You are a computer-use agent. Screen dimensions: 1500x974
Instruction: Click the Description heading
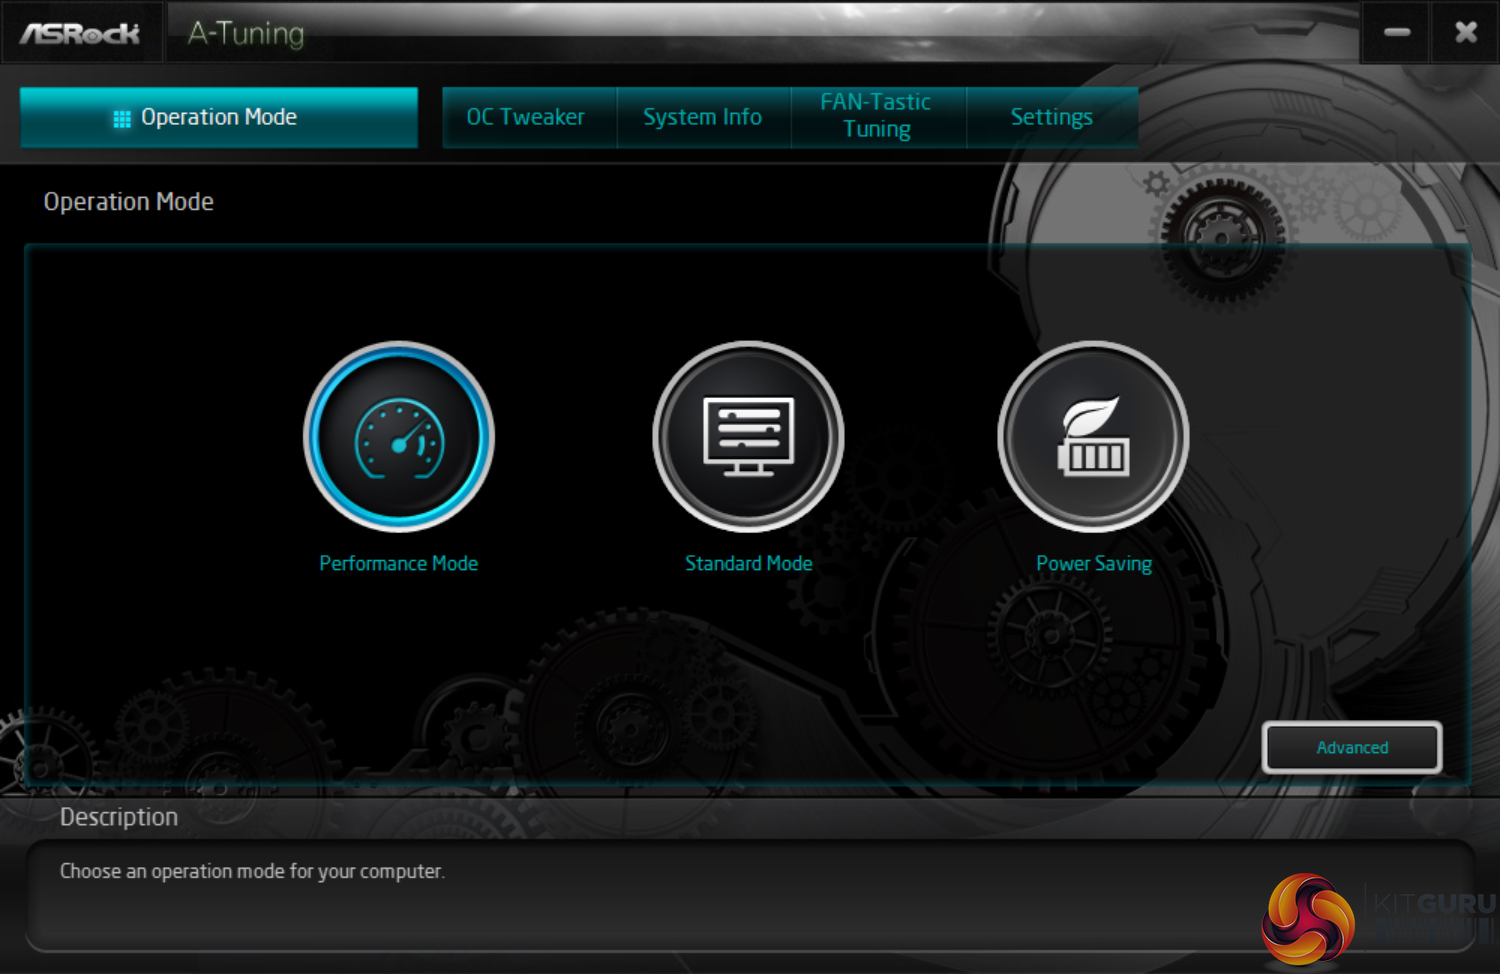click(x=119, y=817)
